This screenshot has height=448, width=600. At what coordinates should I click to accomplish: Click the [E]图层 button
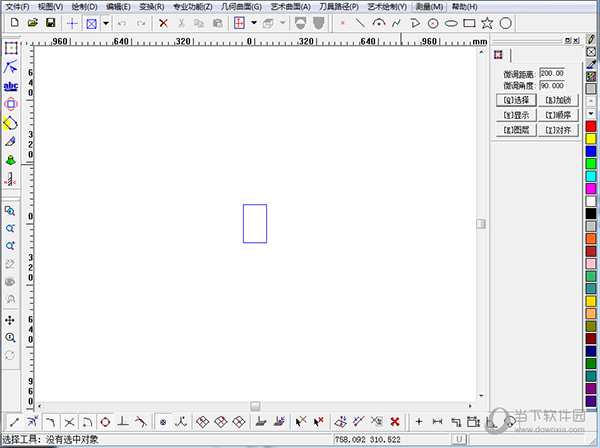(x=516, y=130)
